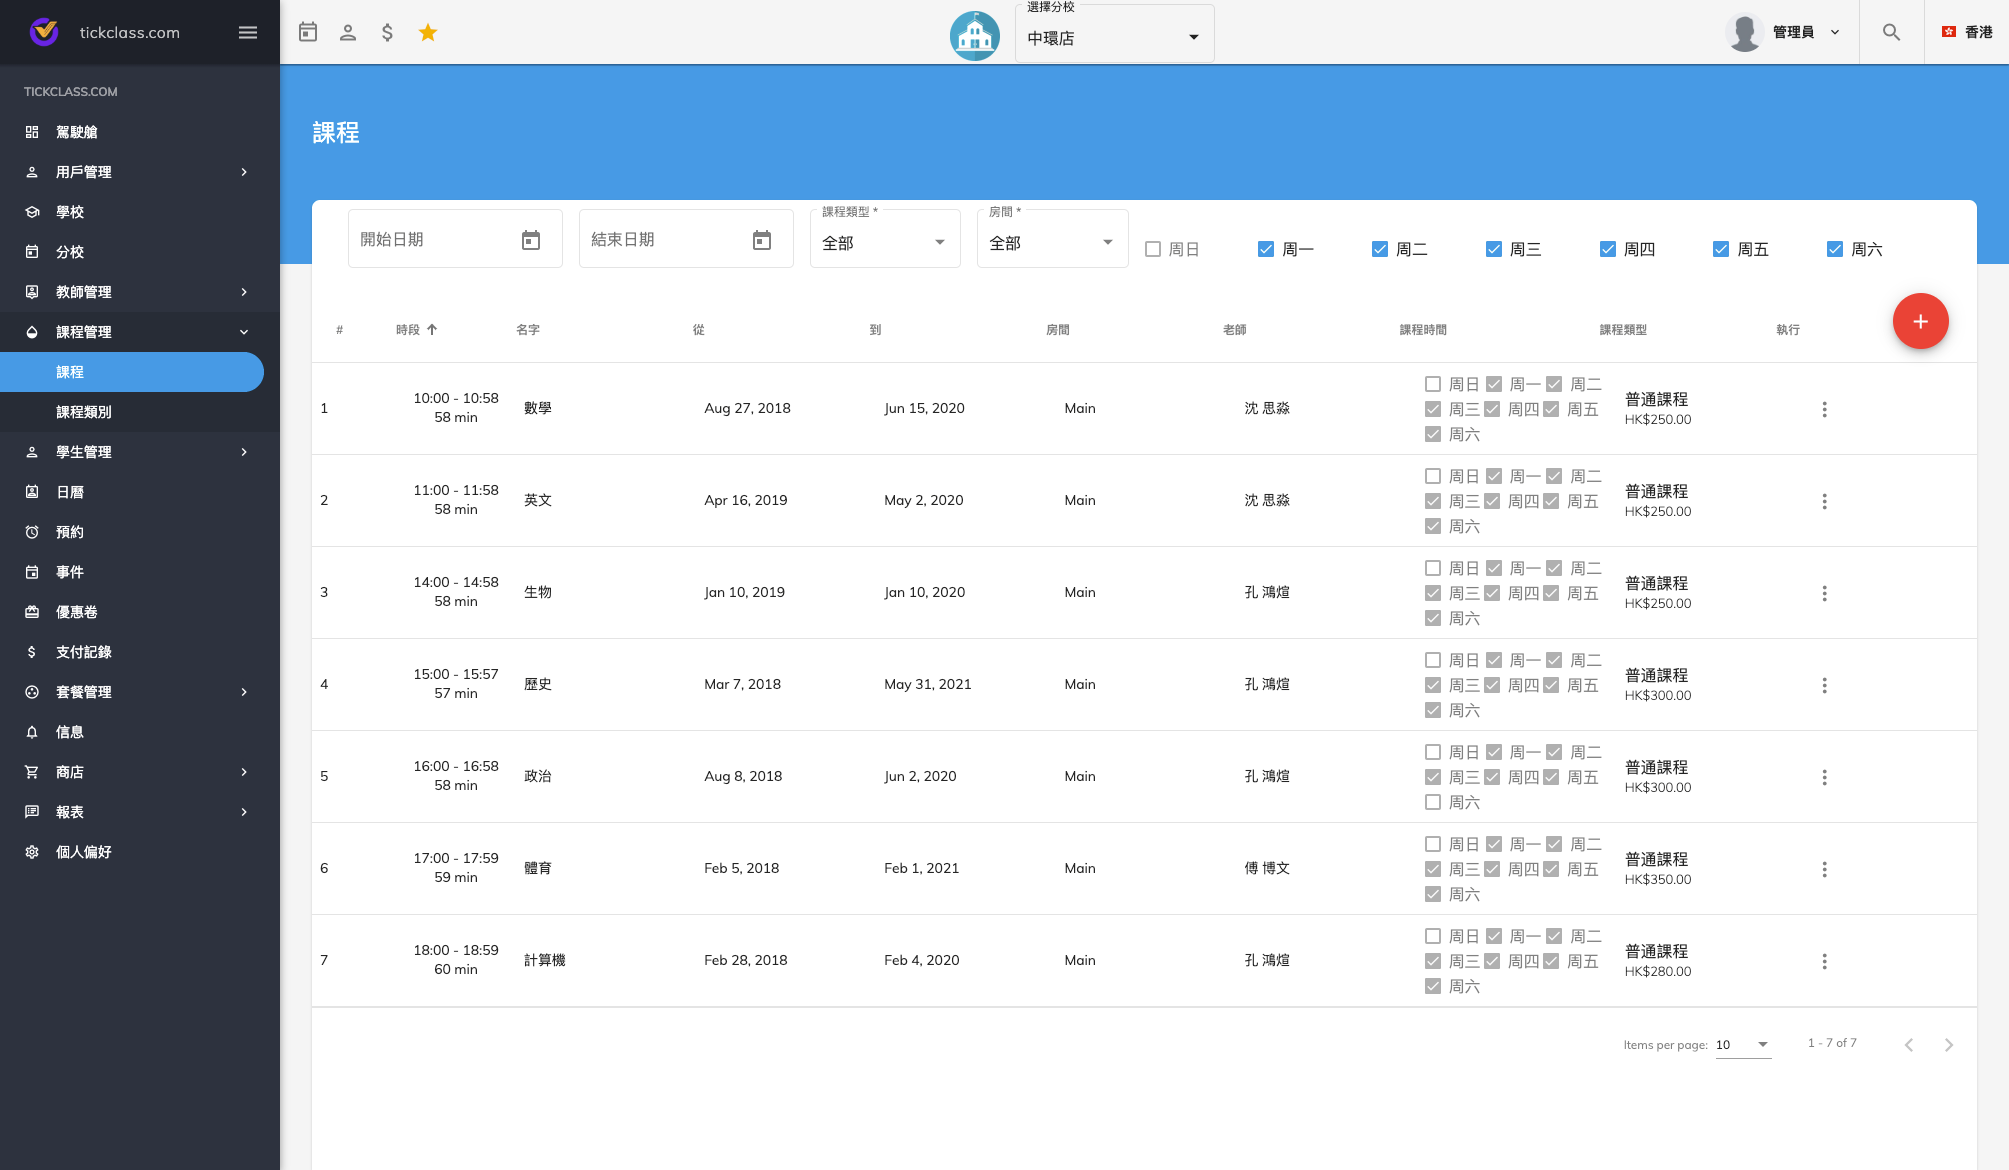
Task: Open 個人偏好 in sidebar
Action: tap(140, 852)
